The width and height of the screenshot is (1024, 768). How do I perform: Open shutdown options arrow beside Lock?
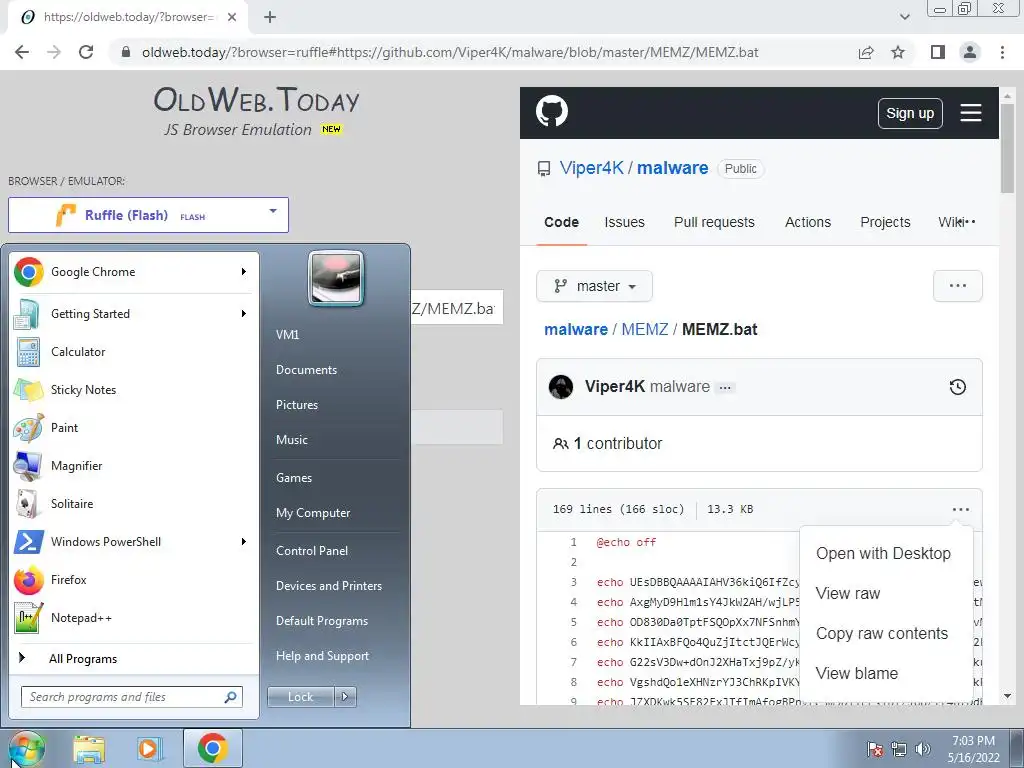coord(345,697)
